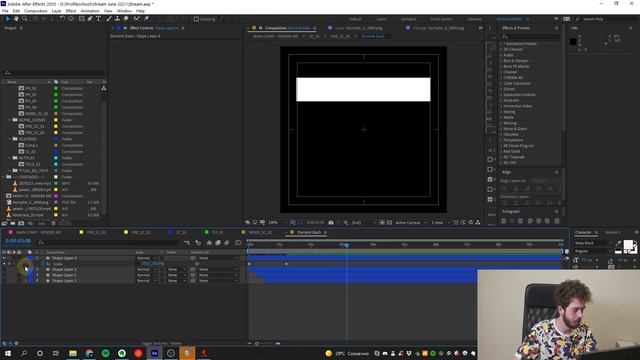Expand the Color Correction effects category
Screen dimensions: 640x360
[x=501, y=83]
